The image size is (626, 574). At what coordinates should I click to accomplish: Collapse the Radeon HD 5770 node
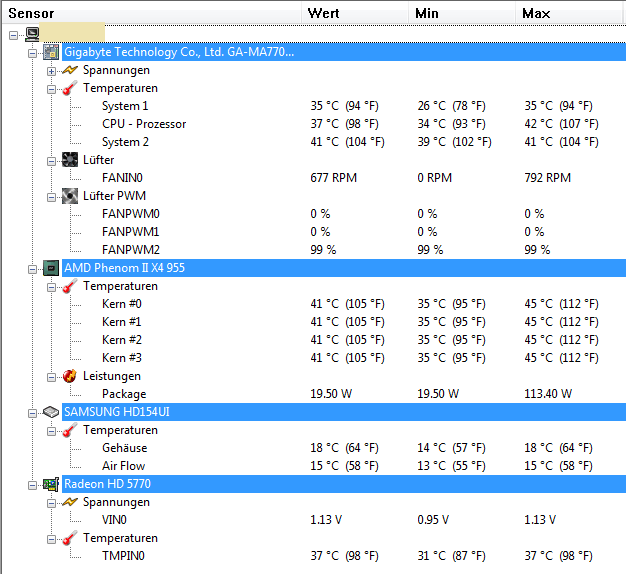[x=32, y=485]
